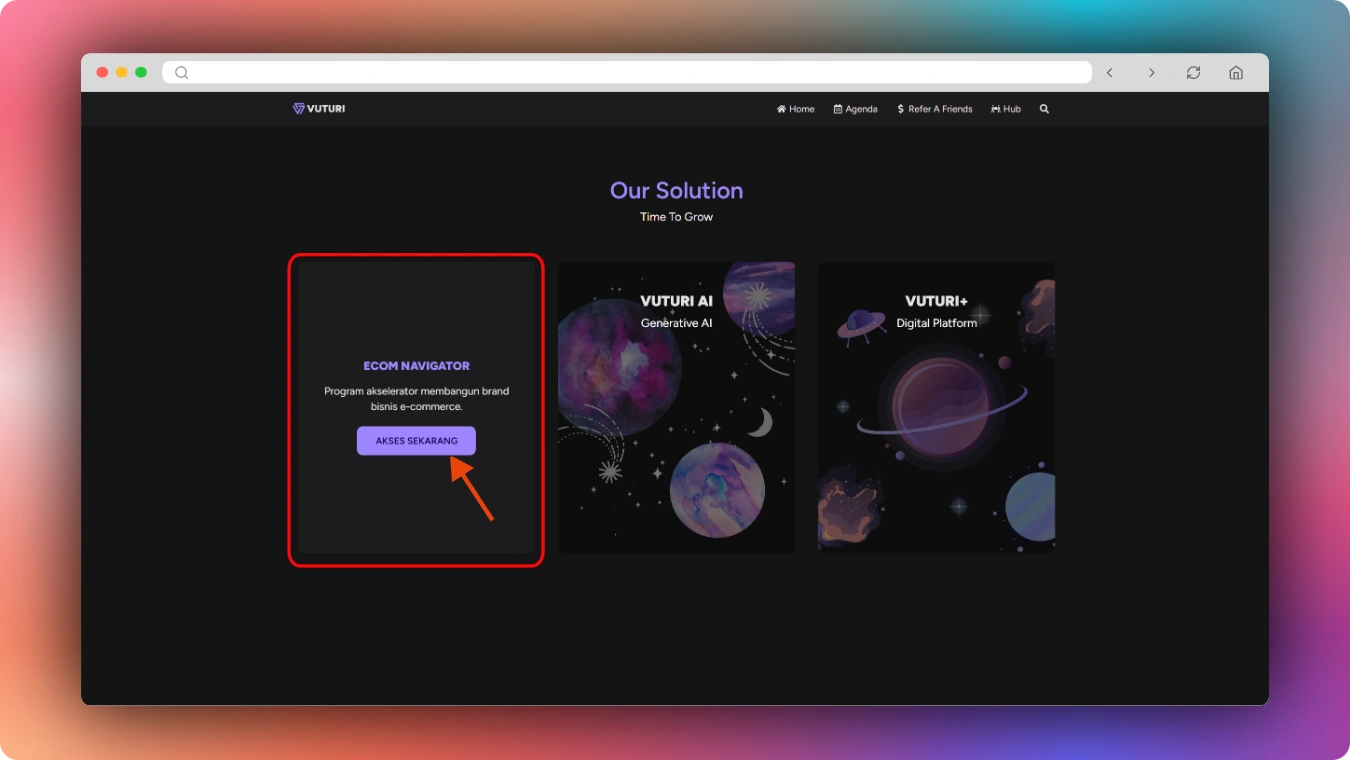Image resolution: width=1350 pixels, height=760 pixels.
Task: Click the Time To Grow subtitle
Action: (677, 217)
